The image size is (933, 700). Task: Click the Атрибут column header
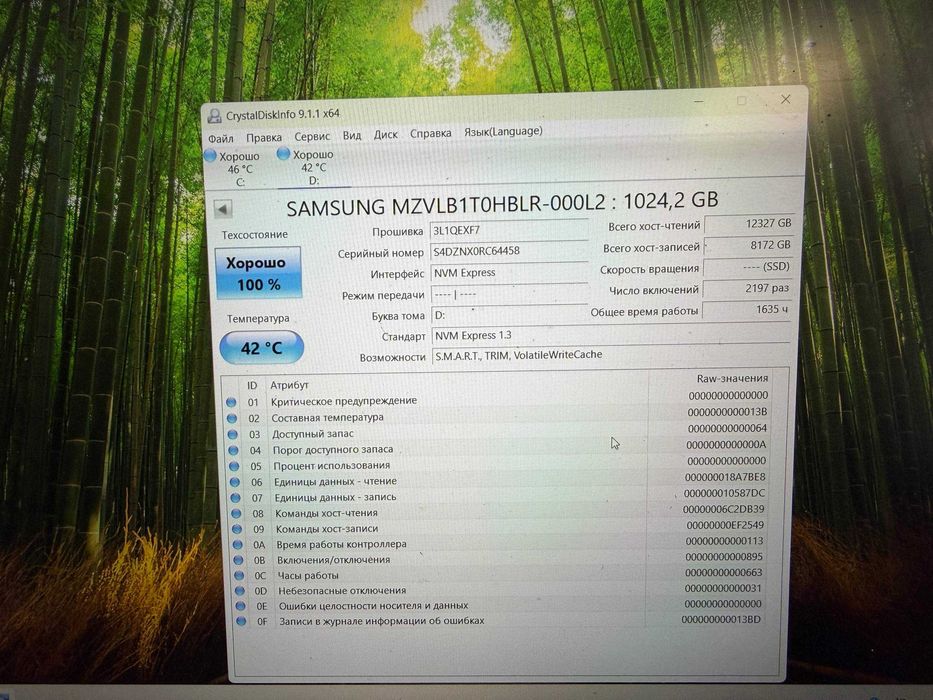[x=289, y=385]
